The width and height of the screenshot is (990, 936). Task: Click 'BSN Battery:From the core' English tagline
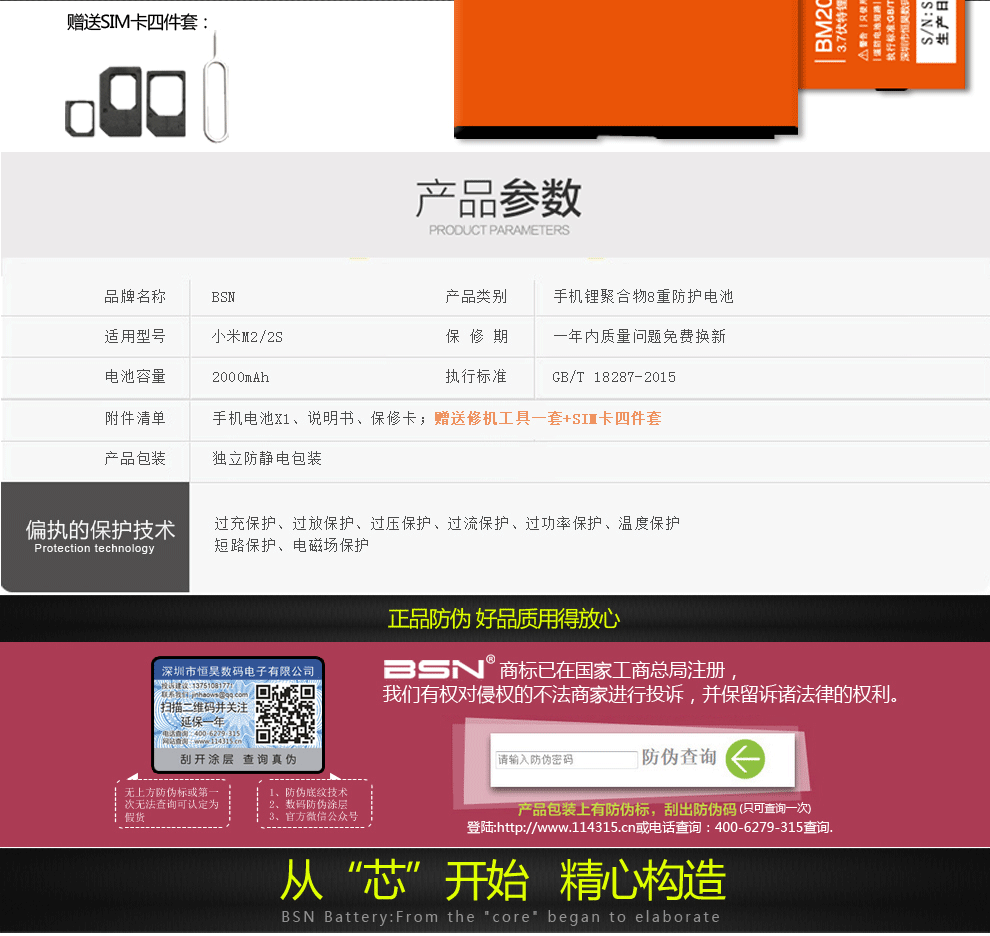501,916
